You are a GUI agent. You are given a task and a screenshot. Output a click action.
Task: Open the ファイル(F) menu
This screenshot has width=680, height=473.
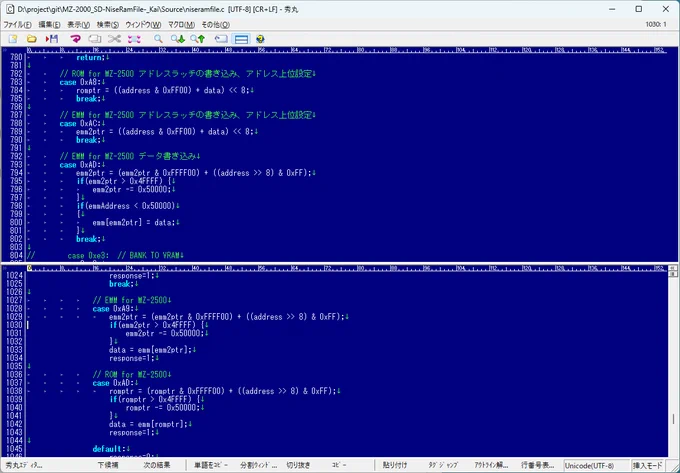[17, 25]
